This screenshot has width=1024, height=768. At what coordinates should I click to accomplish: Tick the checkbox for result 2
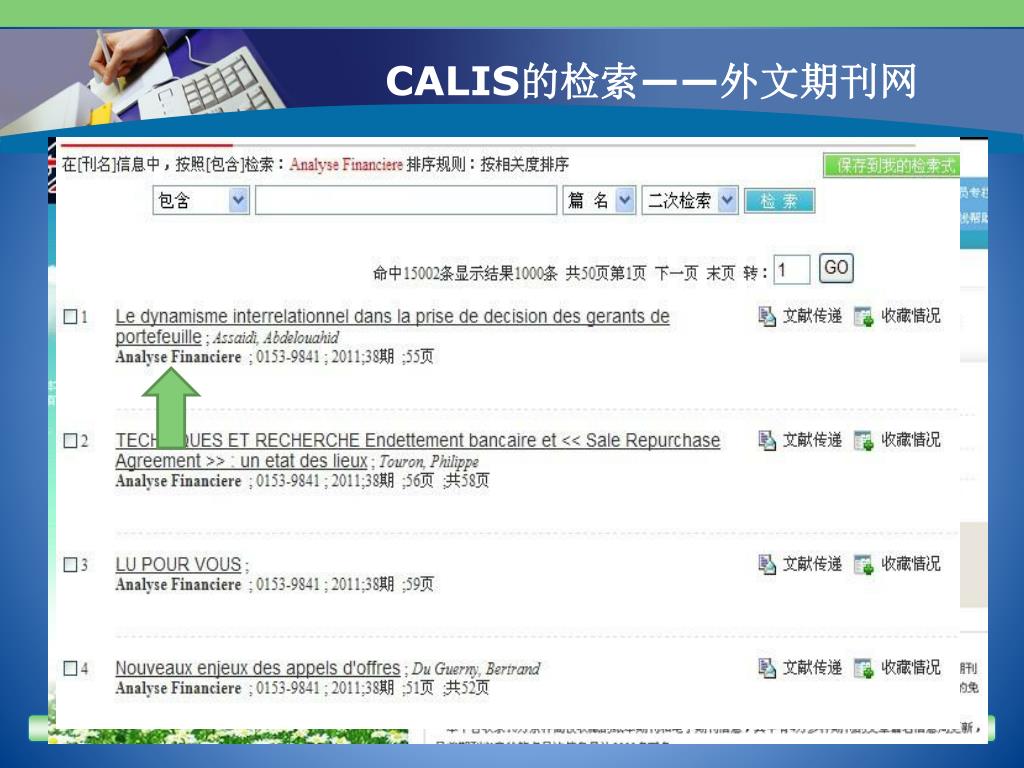[70, 441]
